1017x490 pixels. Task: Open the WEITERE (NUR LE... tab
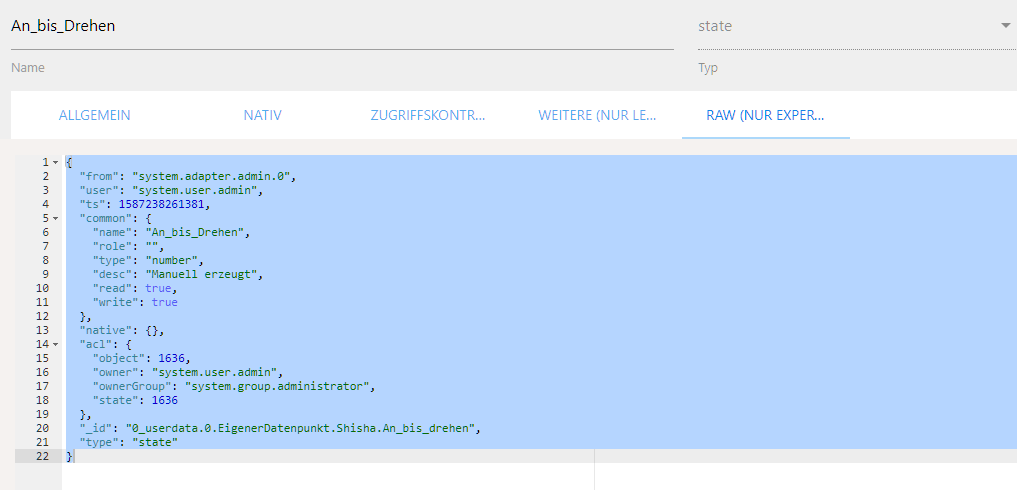point(597,116)
